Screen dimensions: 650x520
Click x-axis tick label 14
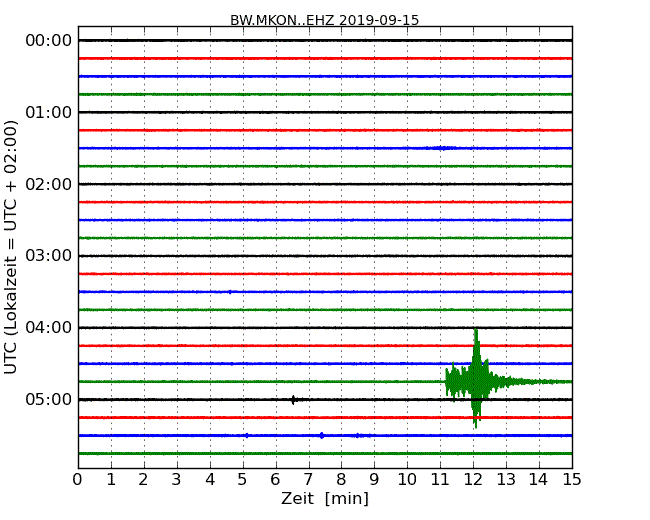point(539,480)
